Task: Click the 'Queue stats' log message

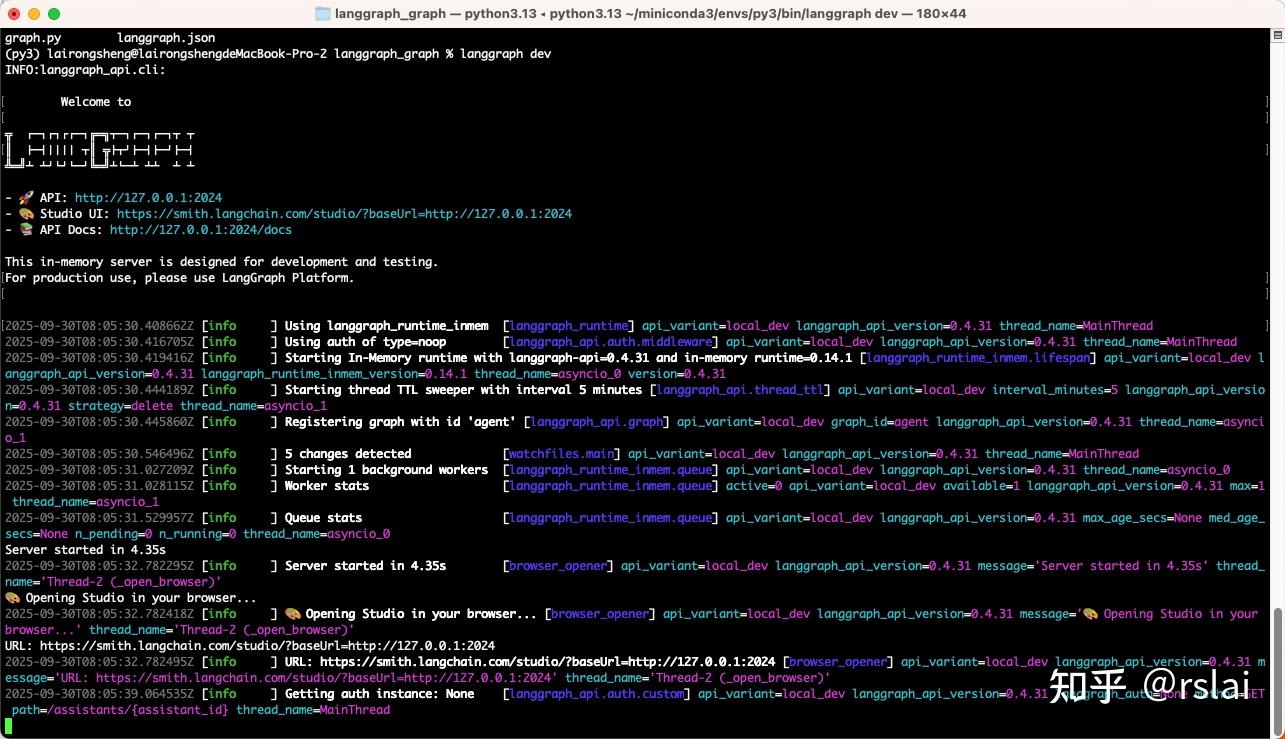Action: [x=324, y=518]
